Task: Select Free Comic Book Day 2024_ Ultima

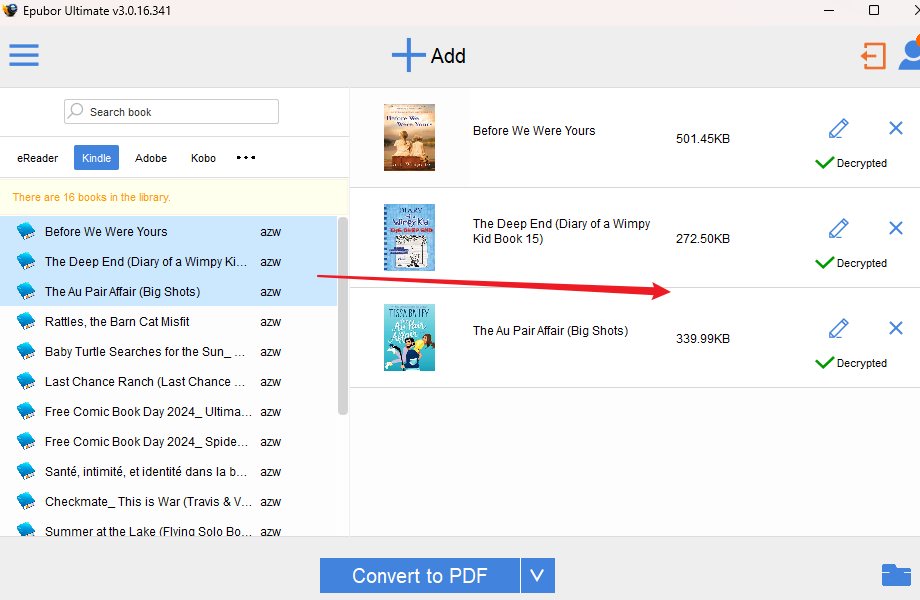Action: point(168,411)
